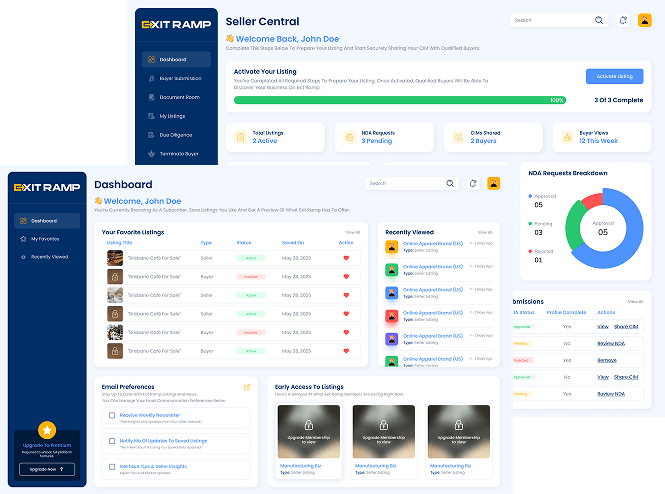
Task: Click the heart icon on first favorite listing
Action: pos(347,257)
